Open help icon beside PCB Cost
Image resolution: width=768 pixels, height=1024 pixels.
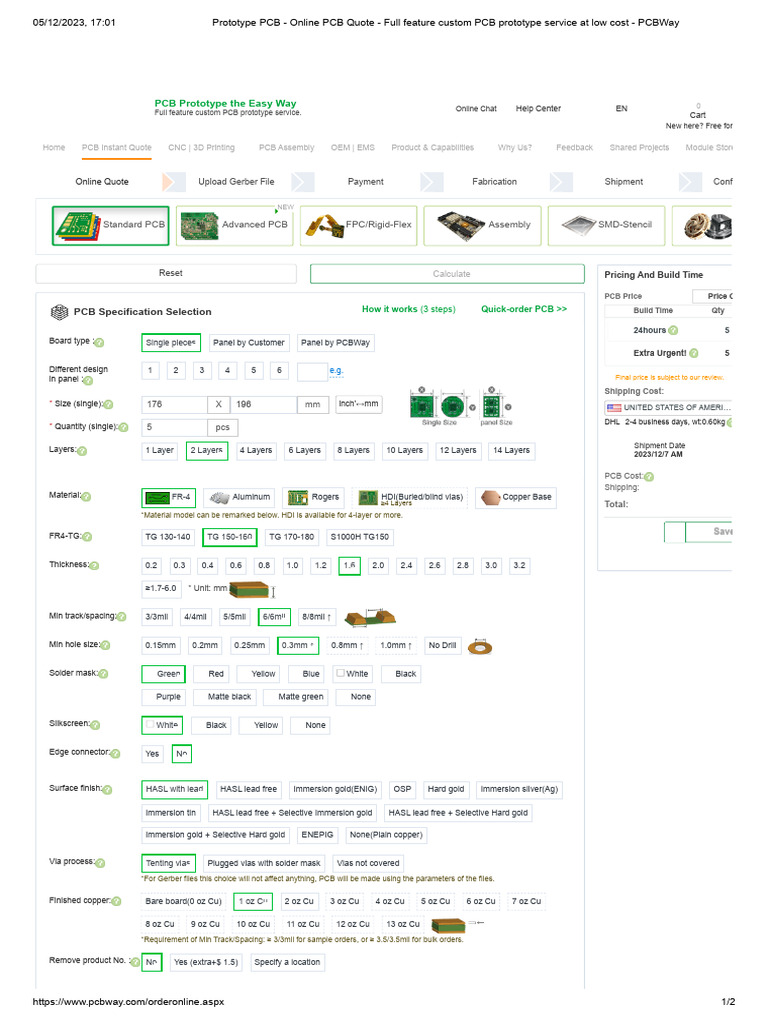coord(649,477)
